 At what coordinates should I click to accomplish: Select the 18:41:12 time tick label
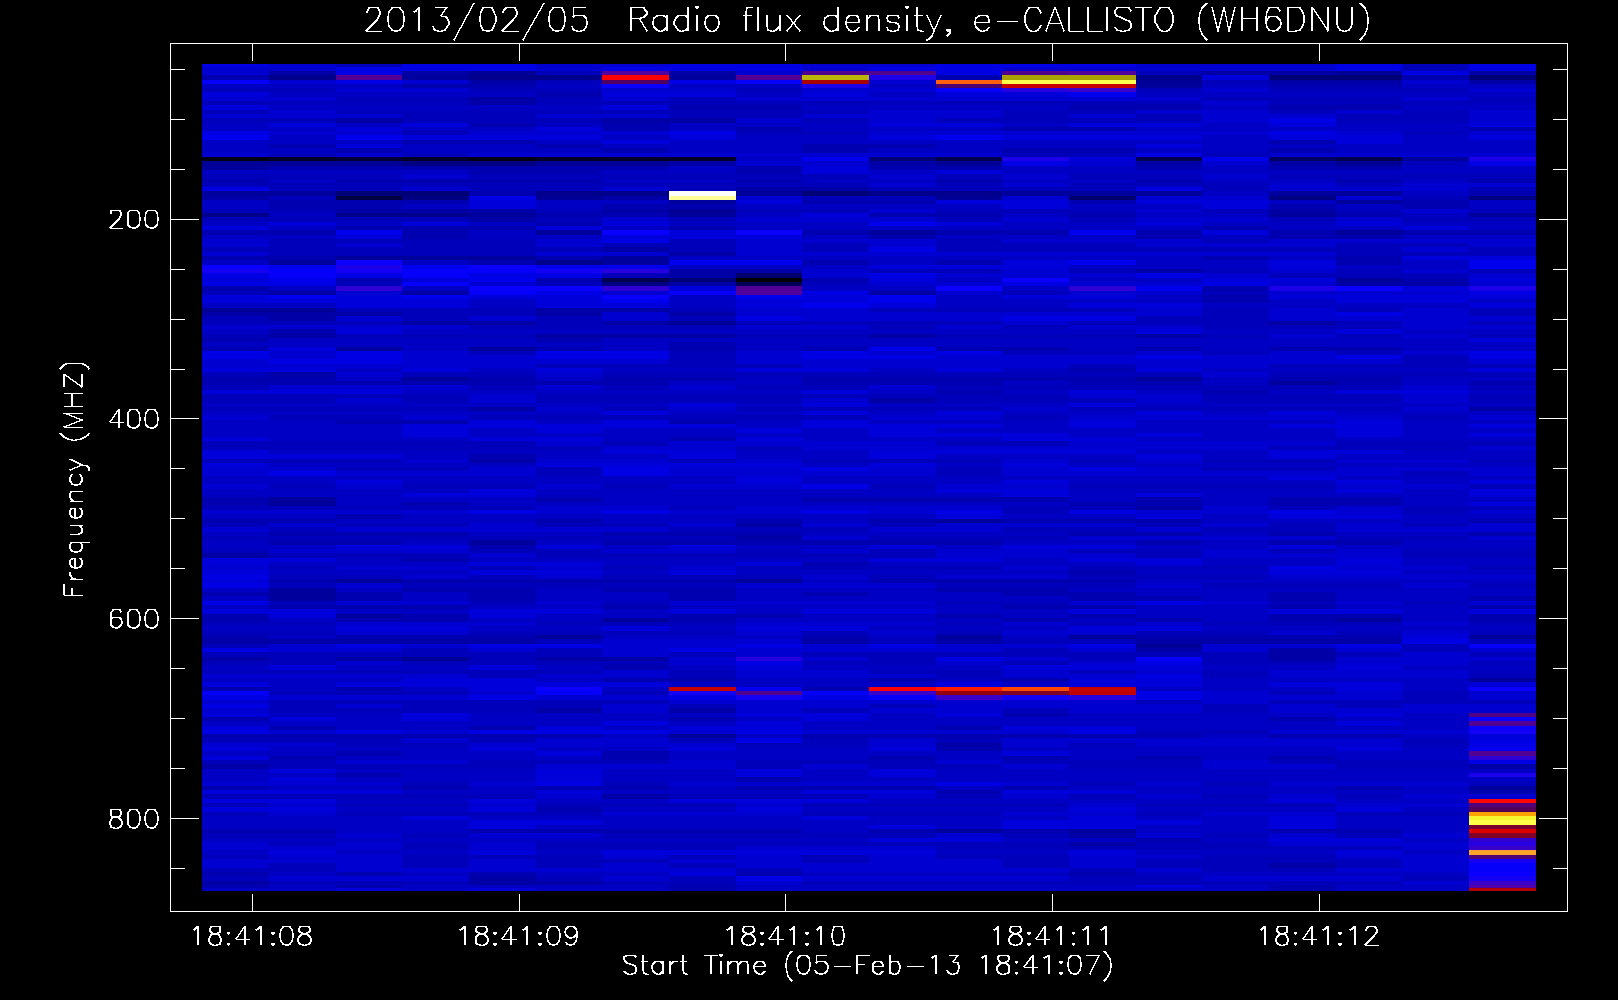point(1318,937)
